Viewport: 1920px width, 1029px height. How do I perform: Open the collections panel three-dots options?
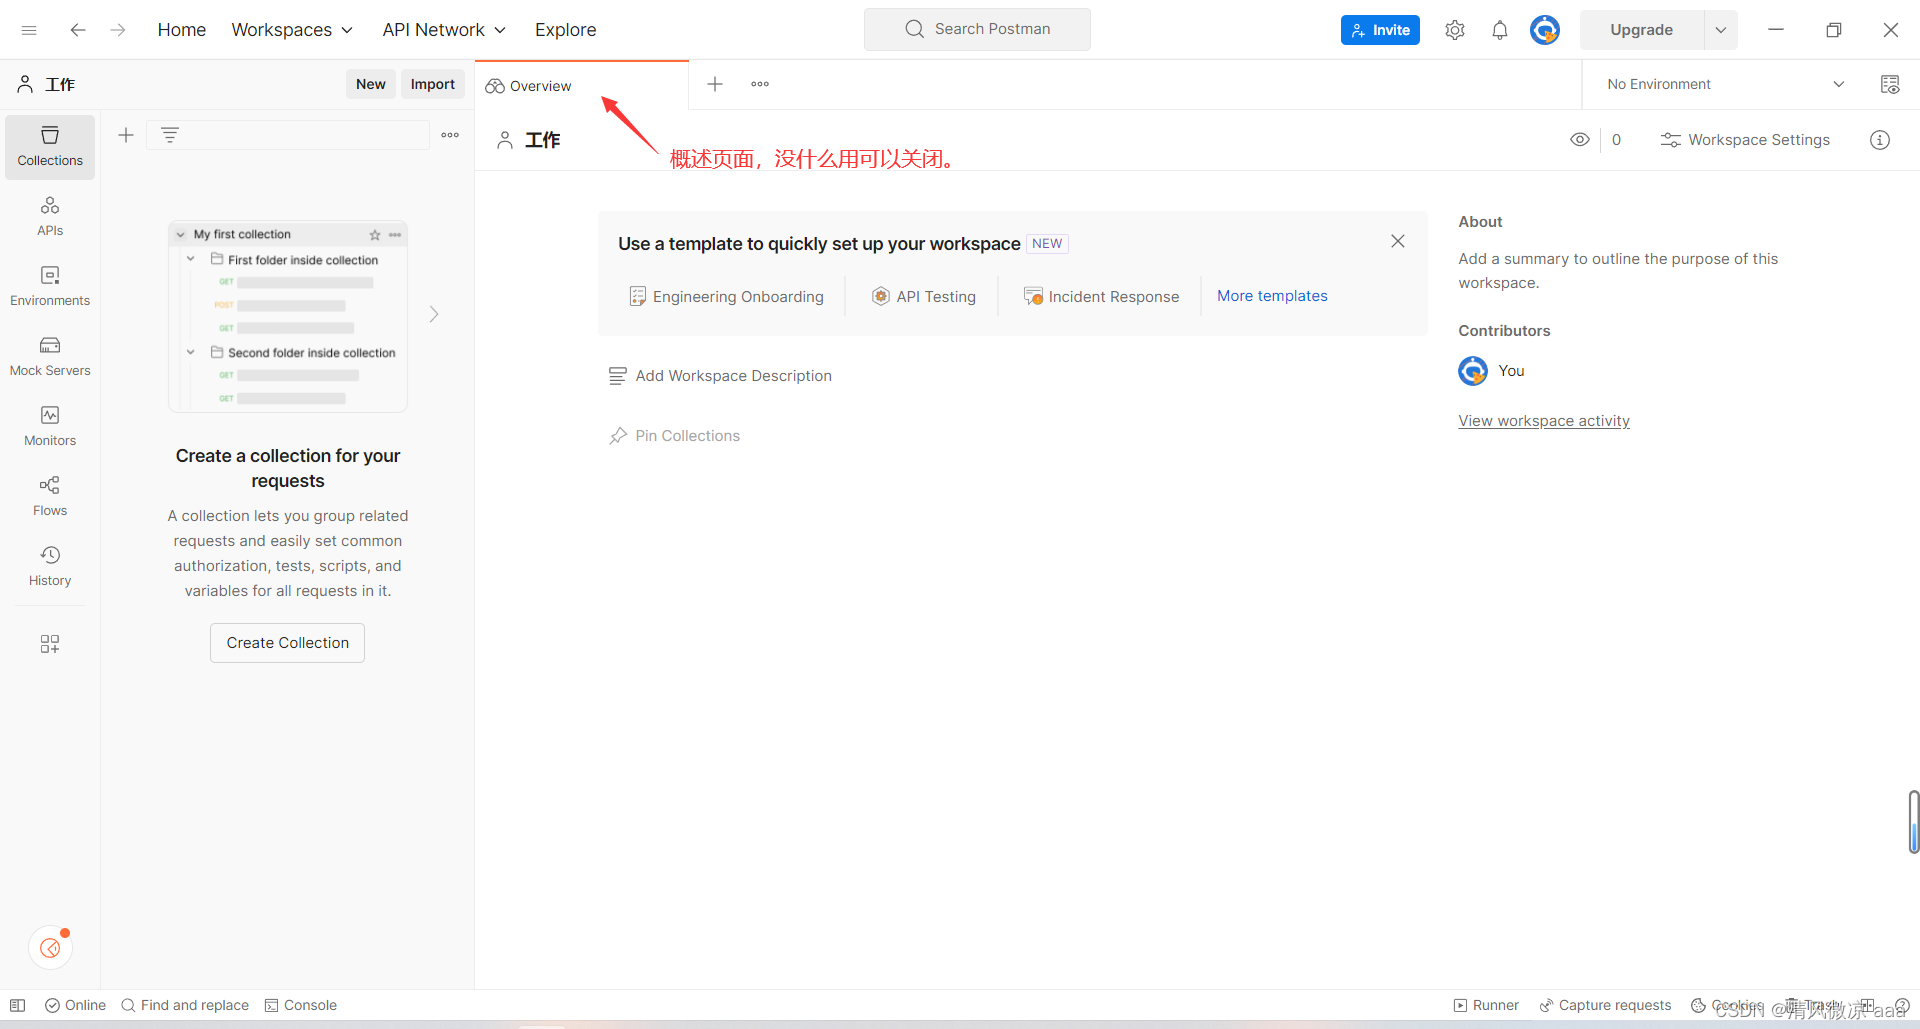pos(450,135)
